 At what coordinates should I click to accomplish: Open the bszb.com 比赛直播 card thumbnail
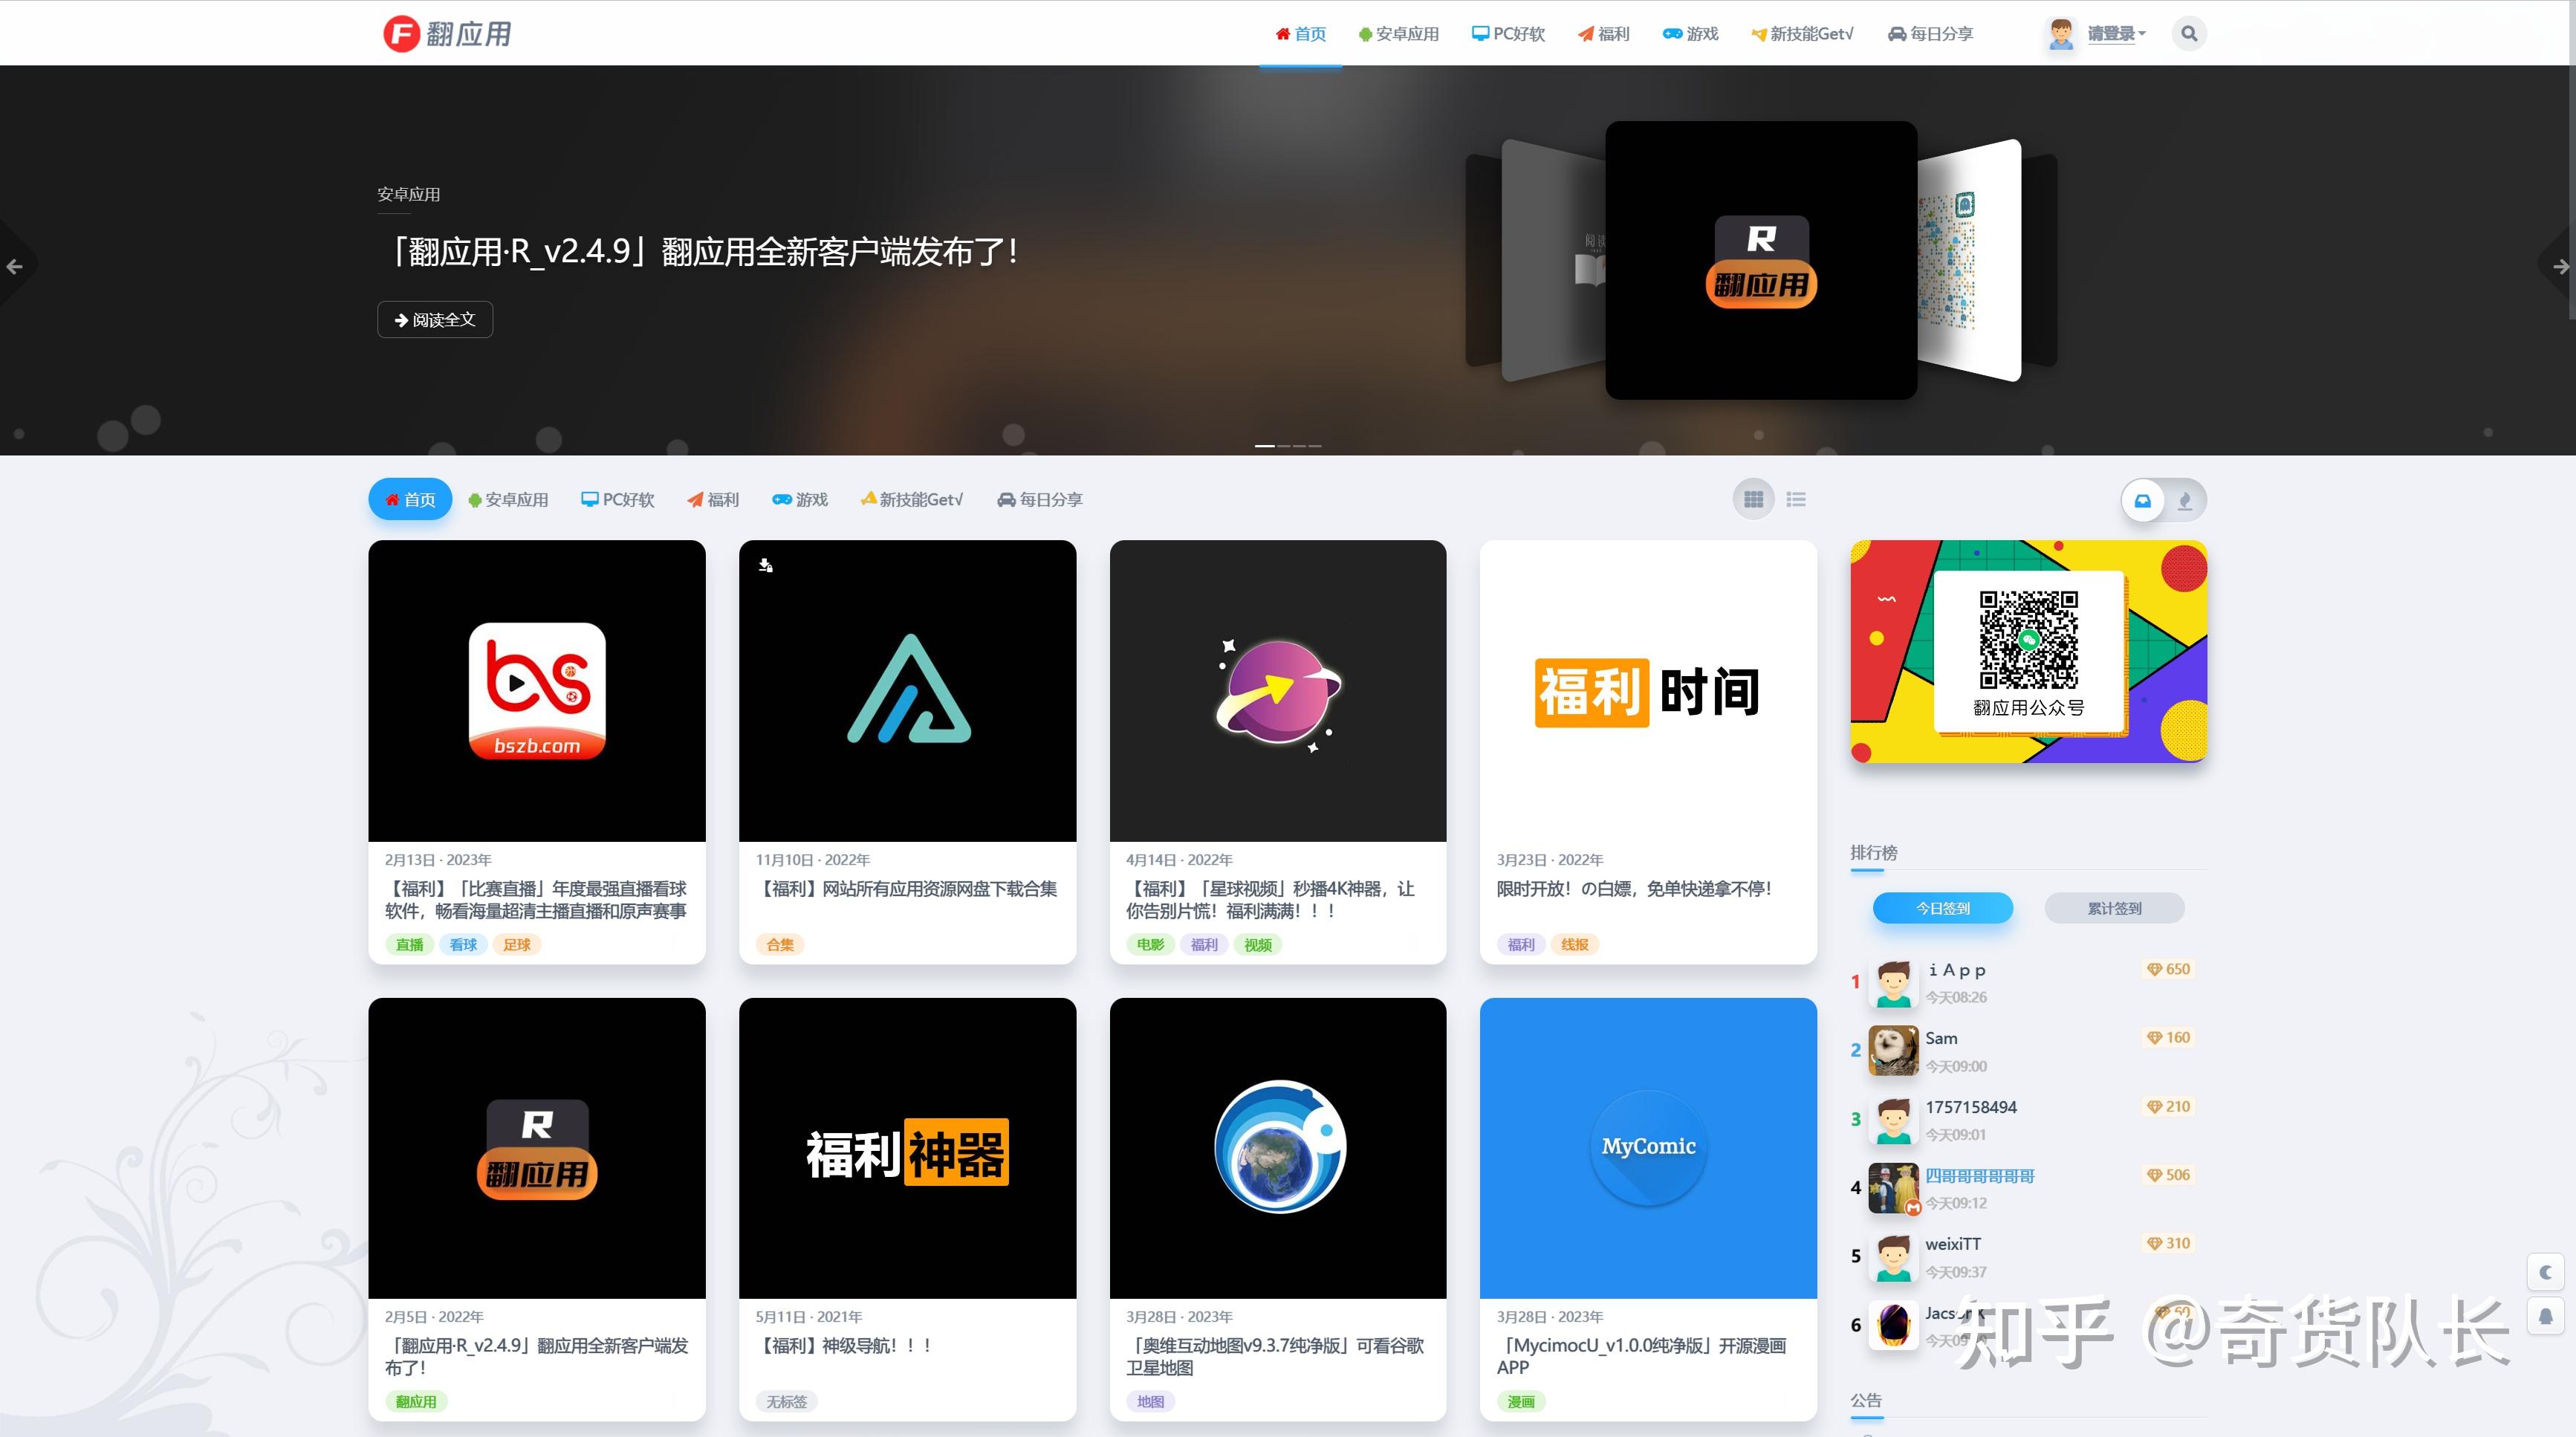[537, 691]
